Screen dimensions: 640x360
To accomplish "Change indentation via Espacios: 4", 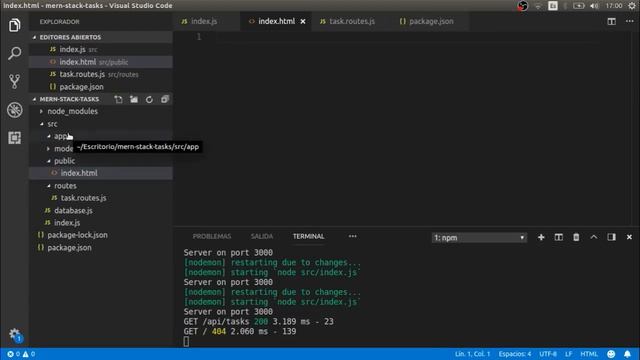I will tap(515, 354).
